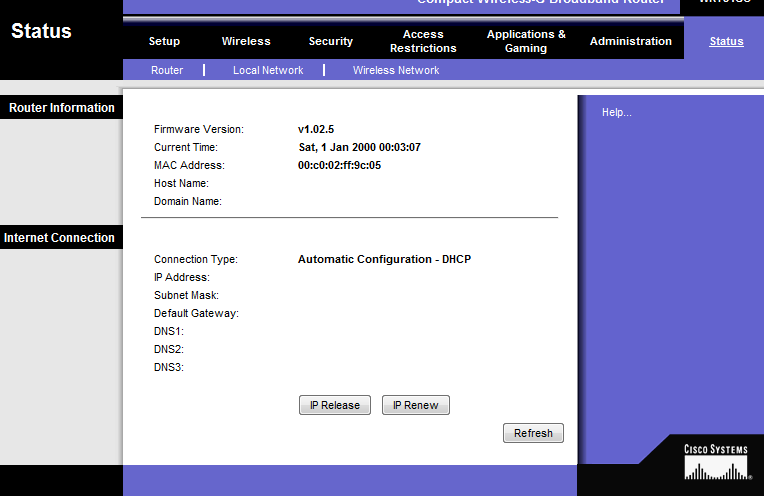The height and width of the screenshot is (496, 764).
Task: Select the Applications & Gaming tab
Action: (x=526, y=41)
